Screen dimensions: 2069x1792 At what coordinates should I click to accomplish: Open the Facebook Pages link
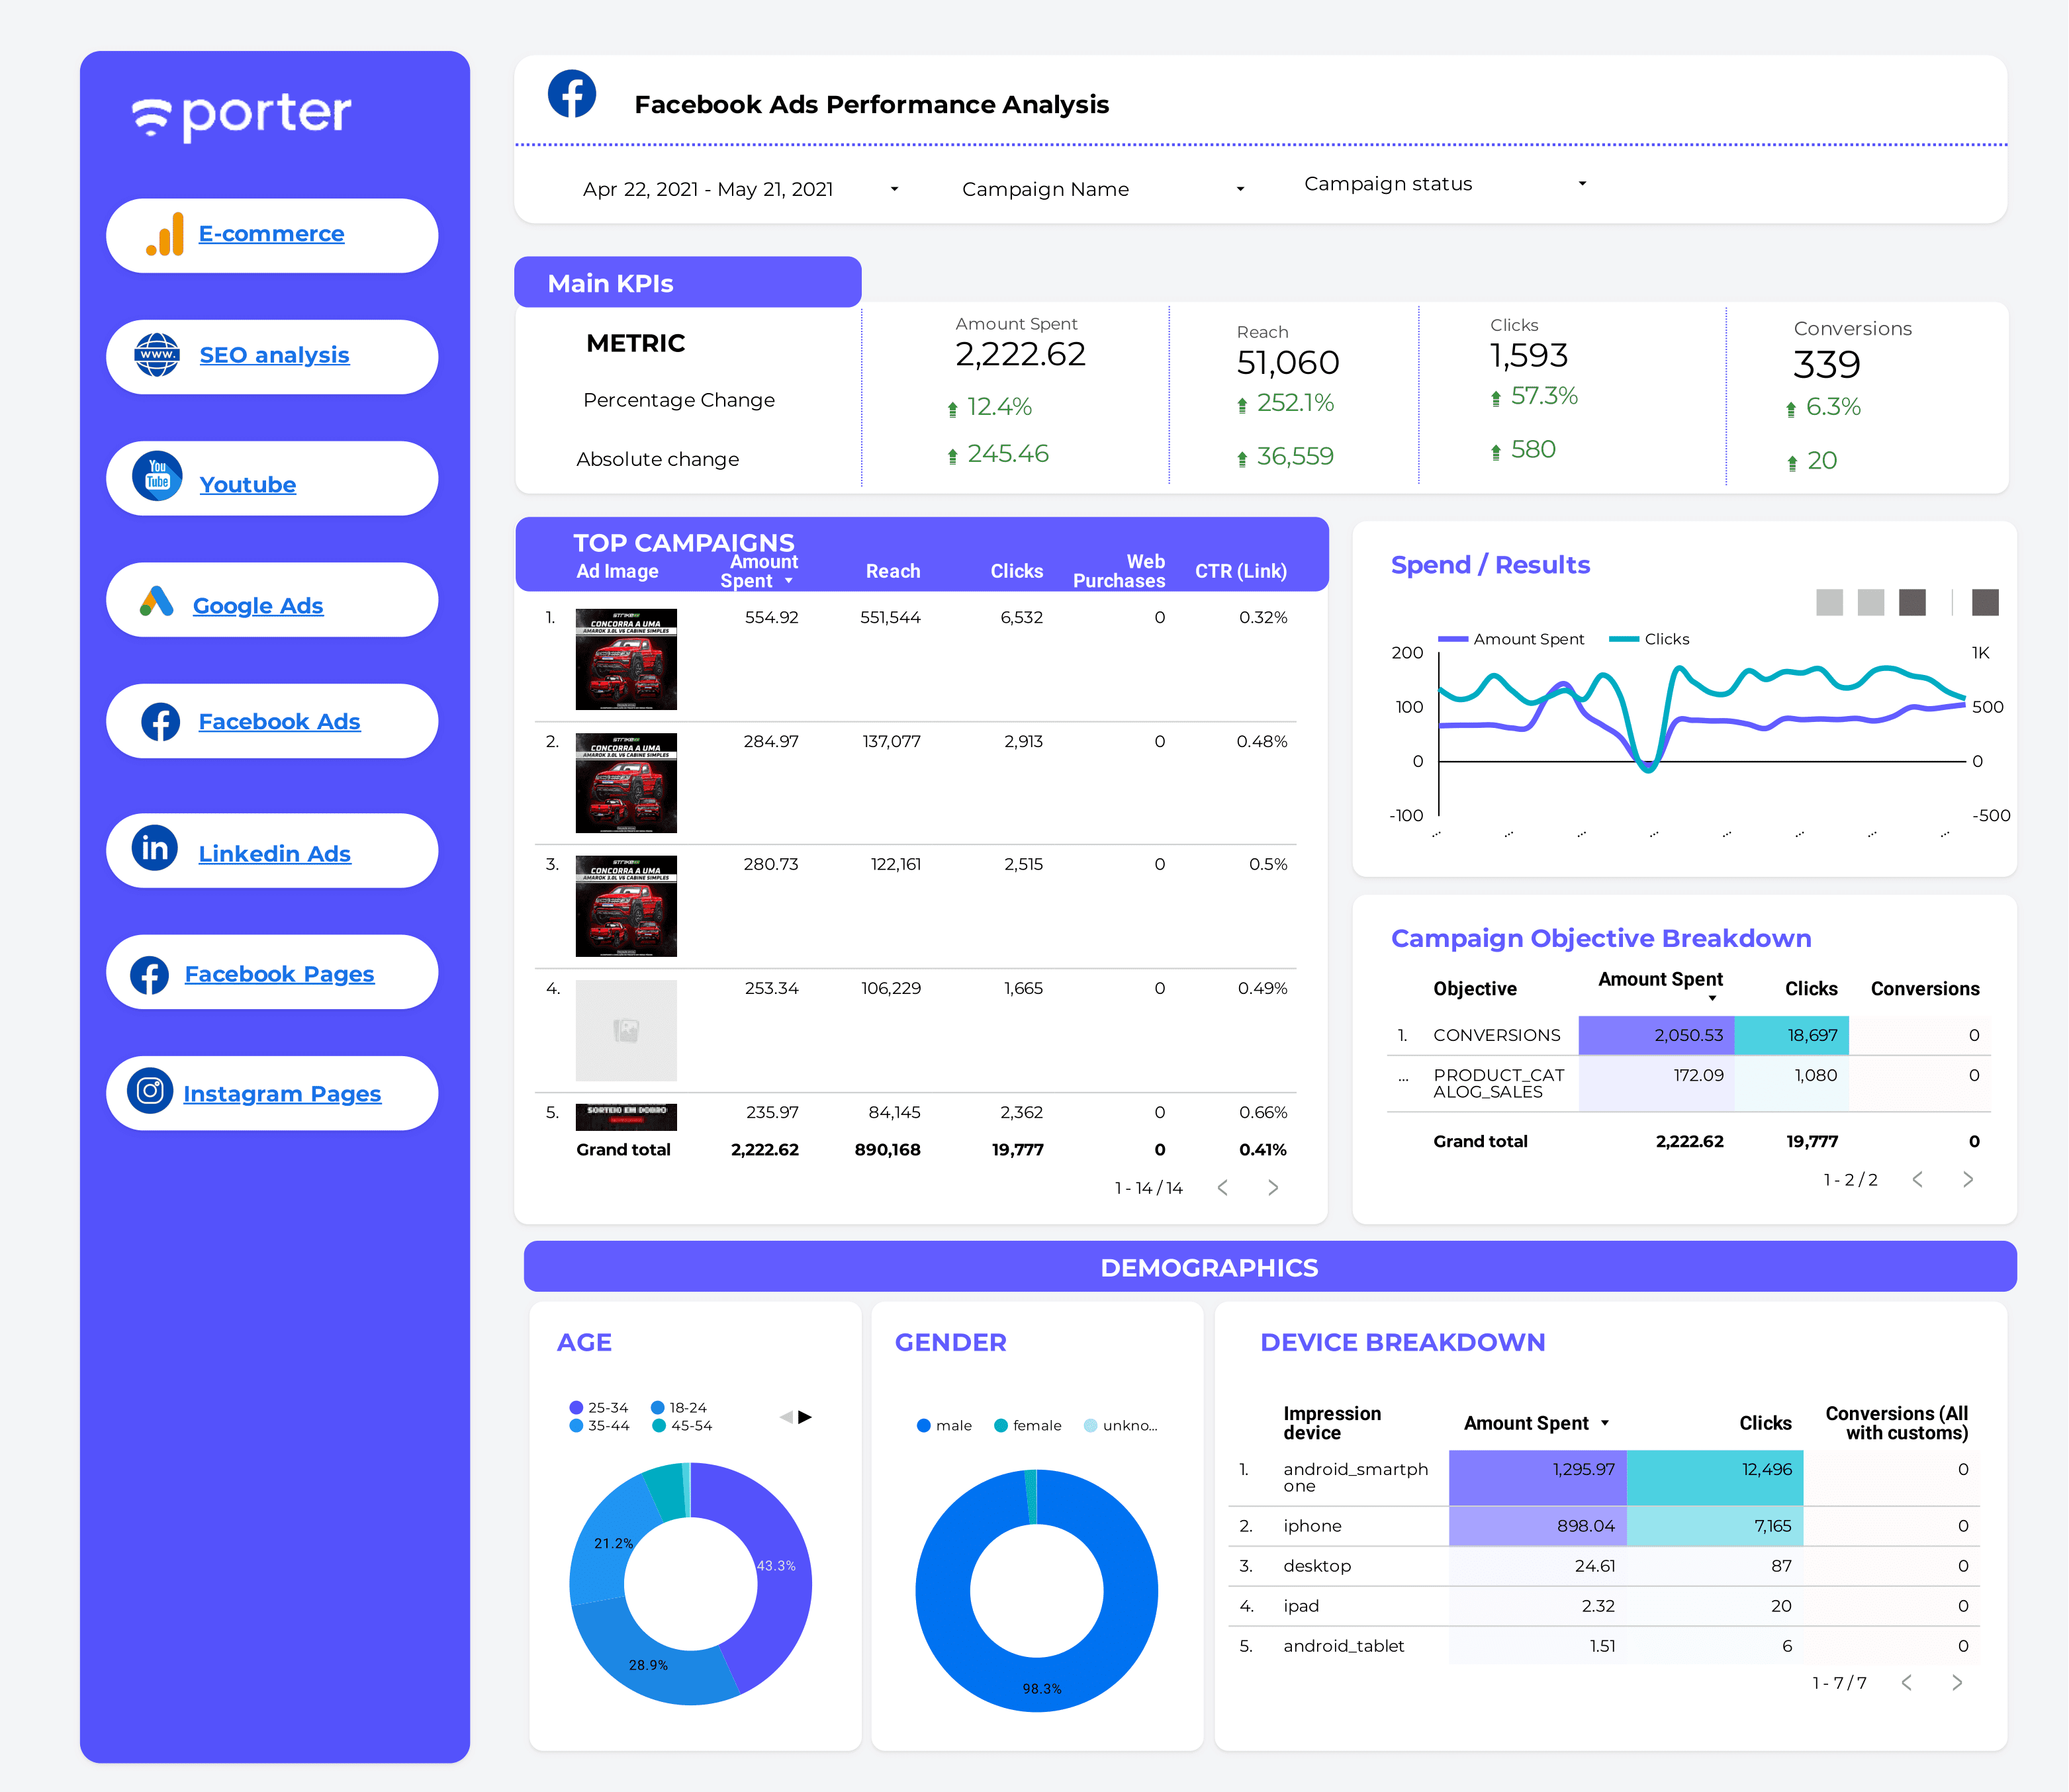pyautogui.click(x=279, y=974)
